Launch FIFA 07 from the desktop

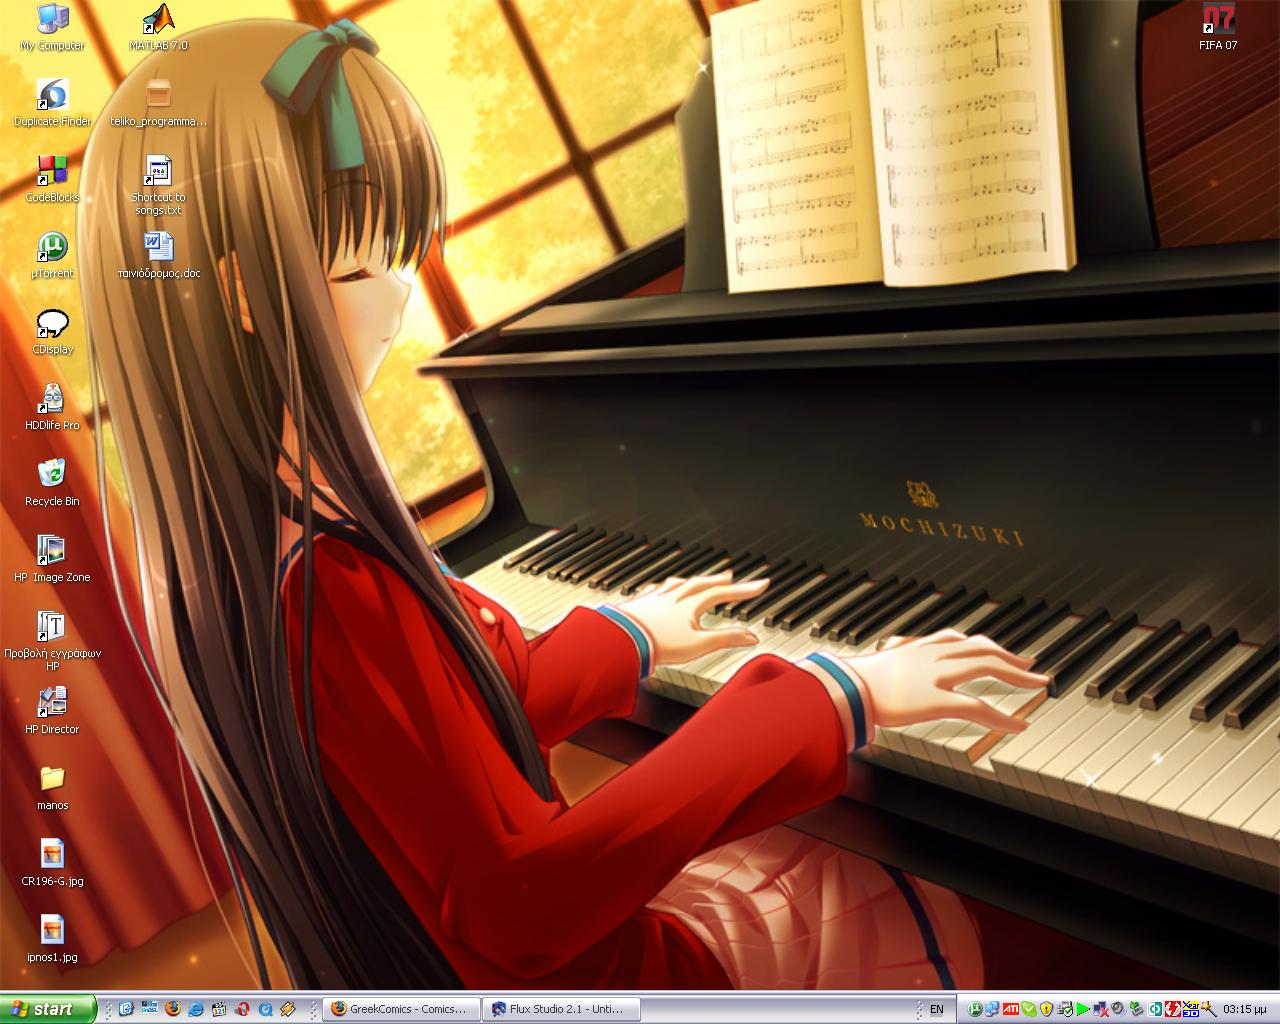tap(1218, 27)
